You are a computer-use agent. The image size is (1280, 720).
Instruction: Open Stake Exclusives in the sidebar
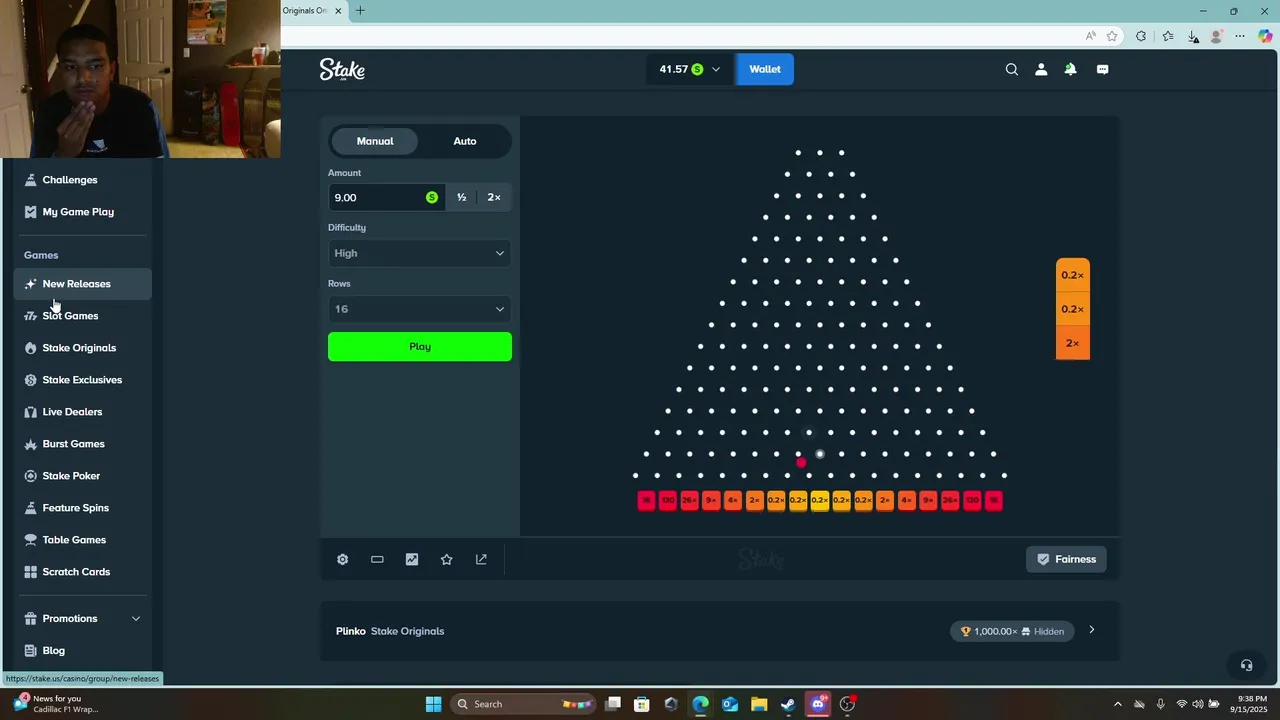(x=83, y=380)
